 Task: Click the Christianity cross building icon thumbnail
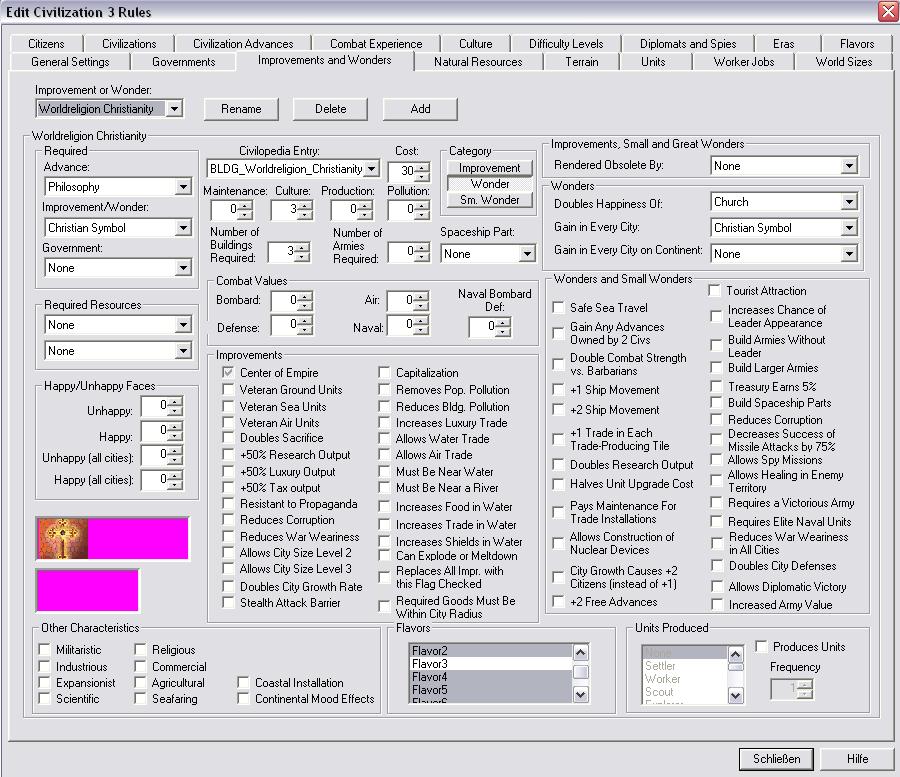[62, 538]
